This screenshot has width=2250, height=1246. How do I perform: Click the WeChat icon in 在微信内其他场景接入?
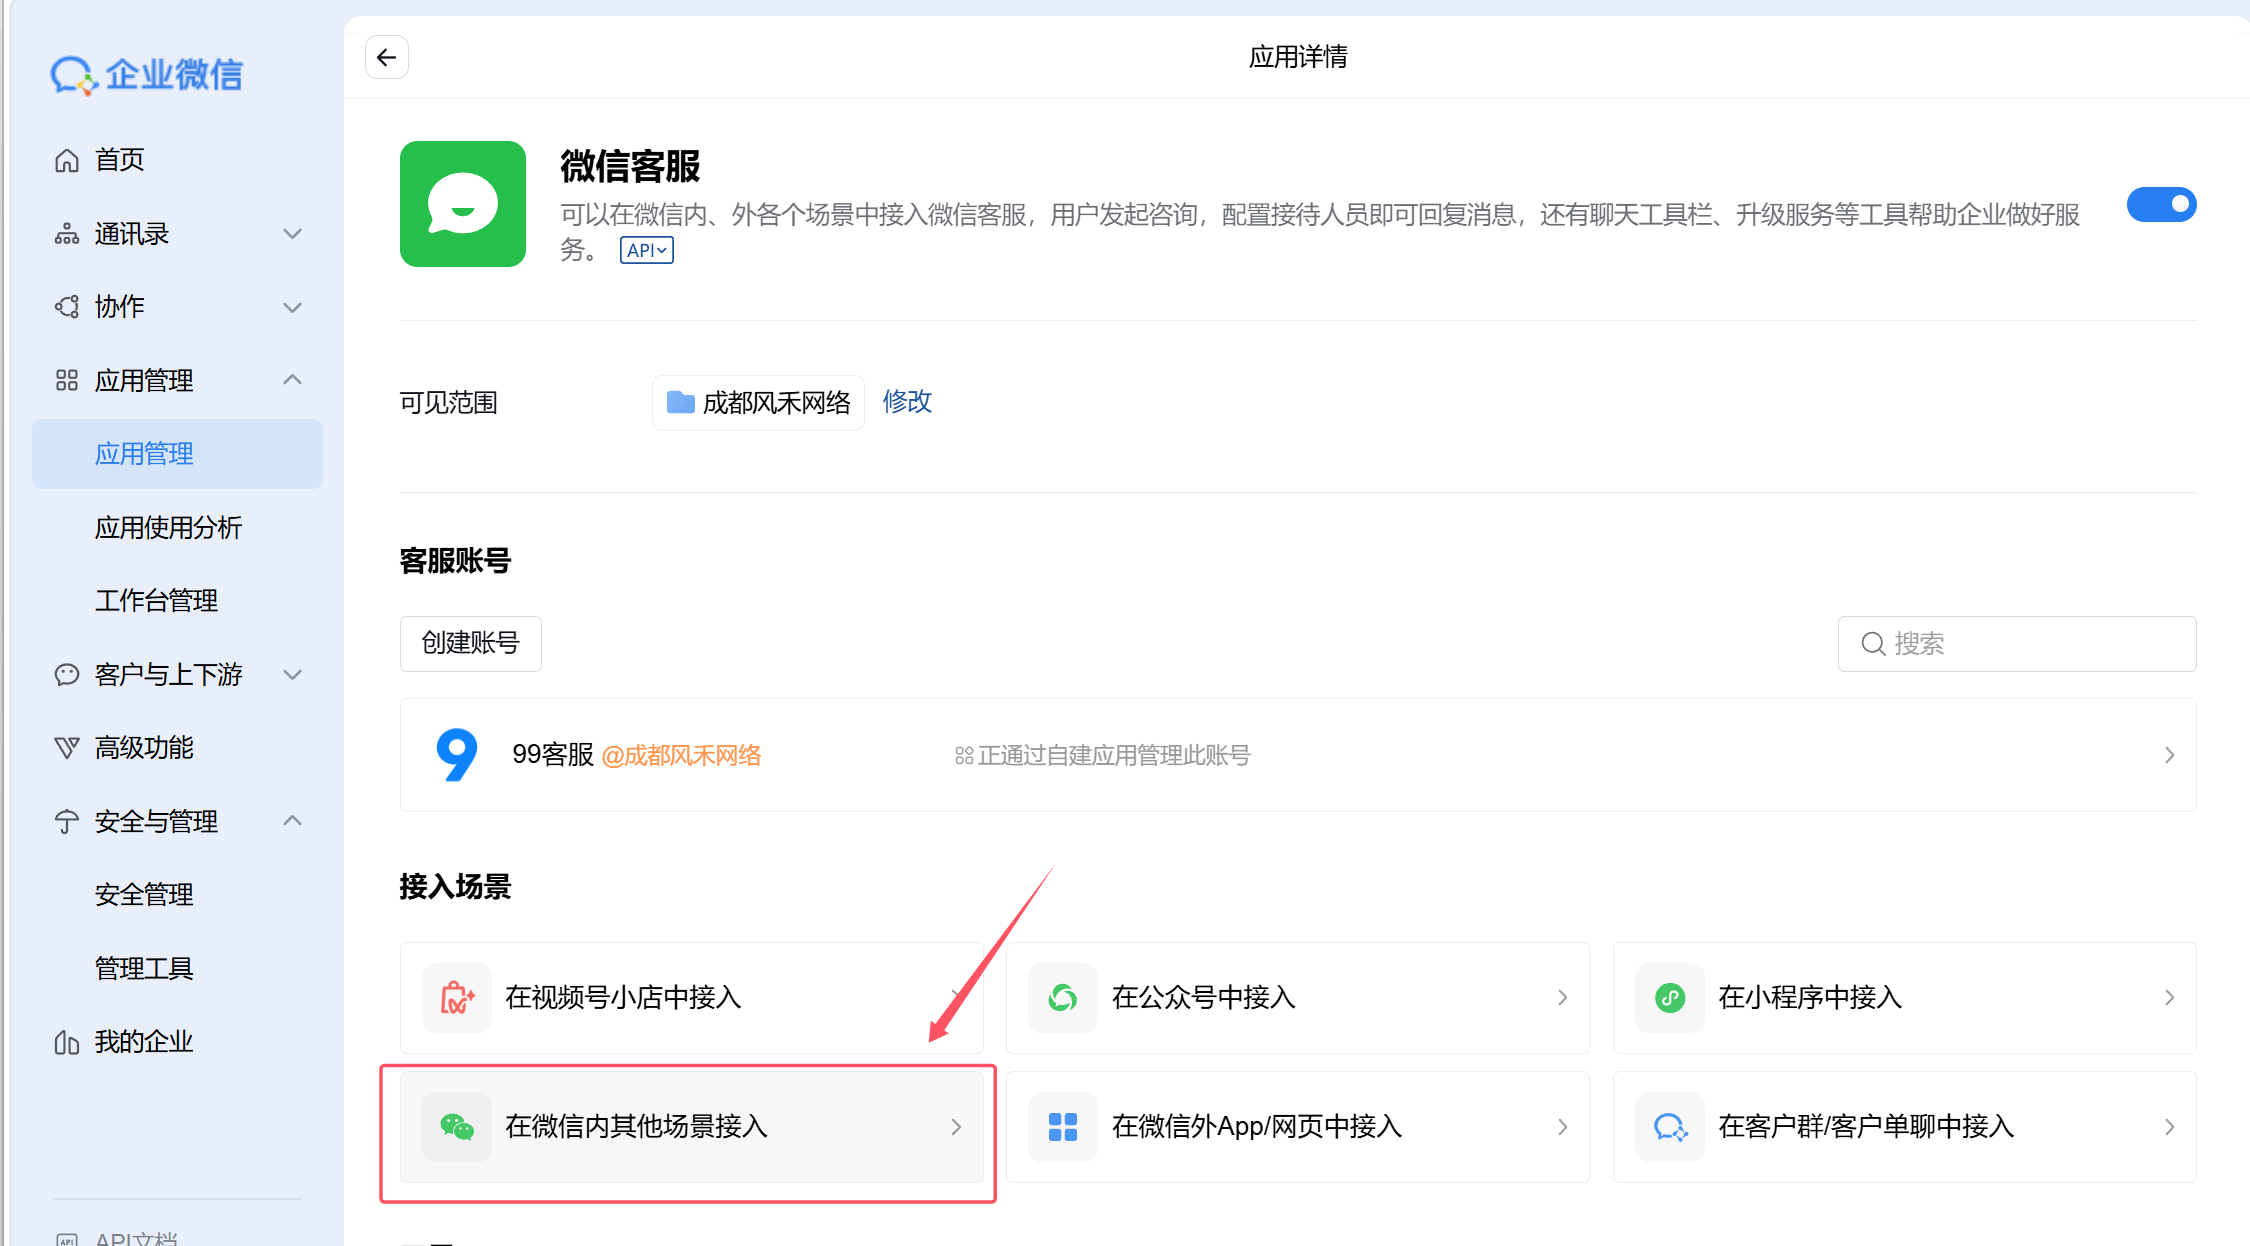tap(457, 1127)
